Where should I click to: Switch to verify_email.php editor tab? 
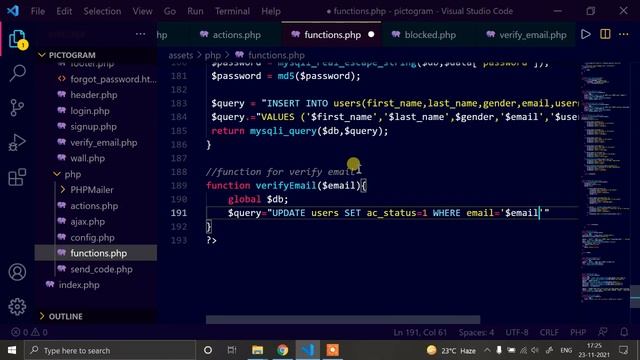pos(527,35)
